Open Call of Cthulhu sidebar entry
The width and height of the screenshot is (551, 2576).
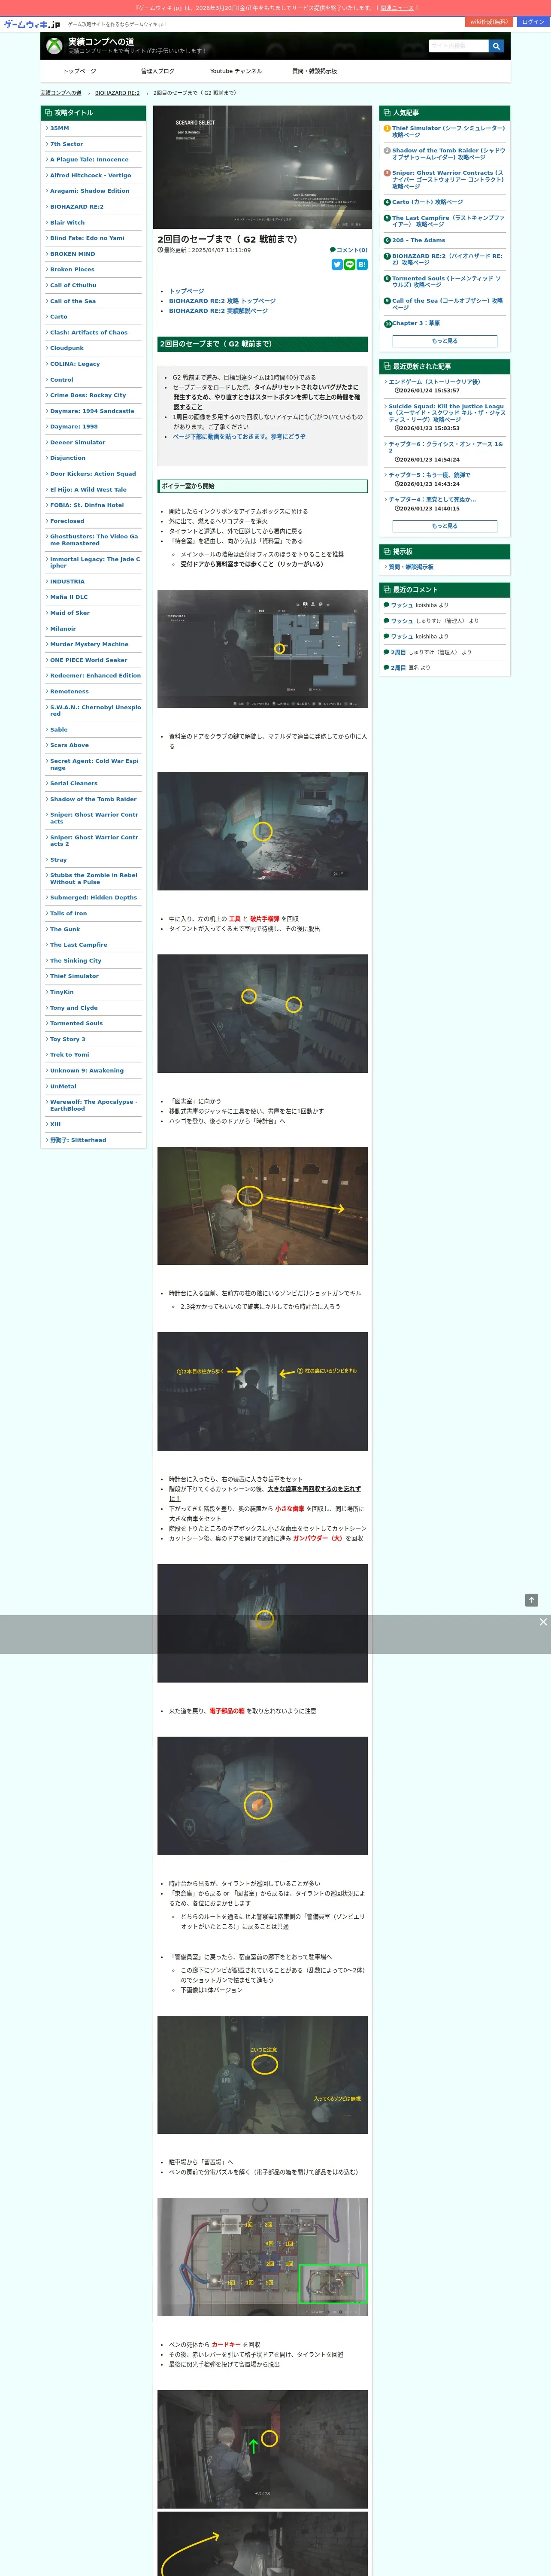pyautogui.click(x=73, y=285)
